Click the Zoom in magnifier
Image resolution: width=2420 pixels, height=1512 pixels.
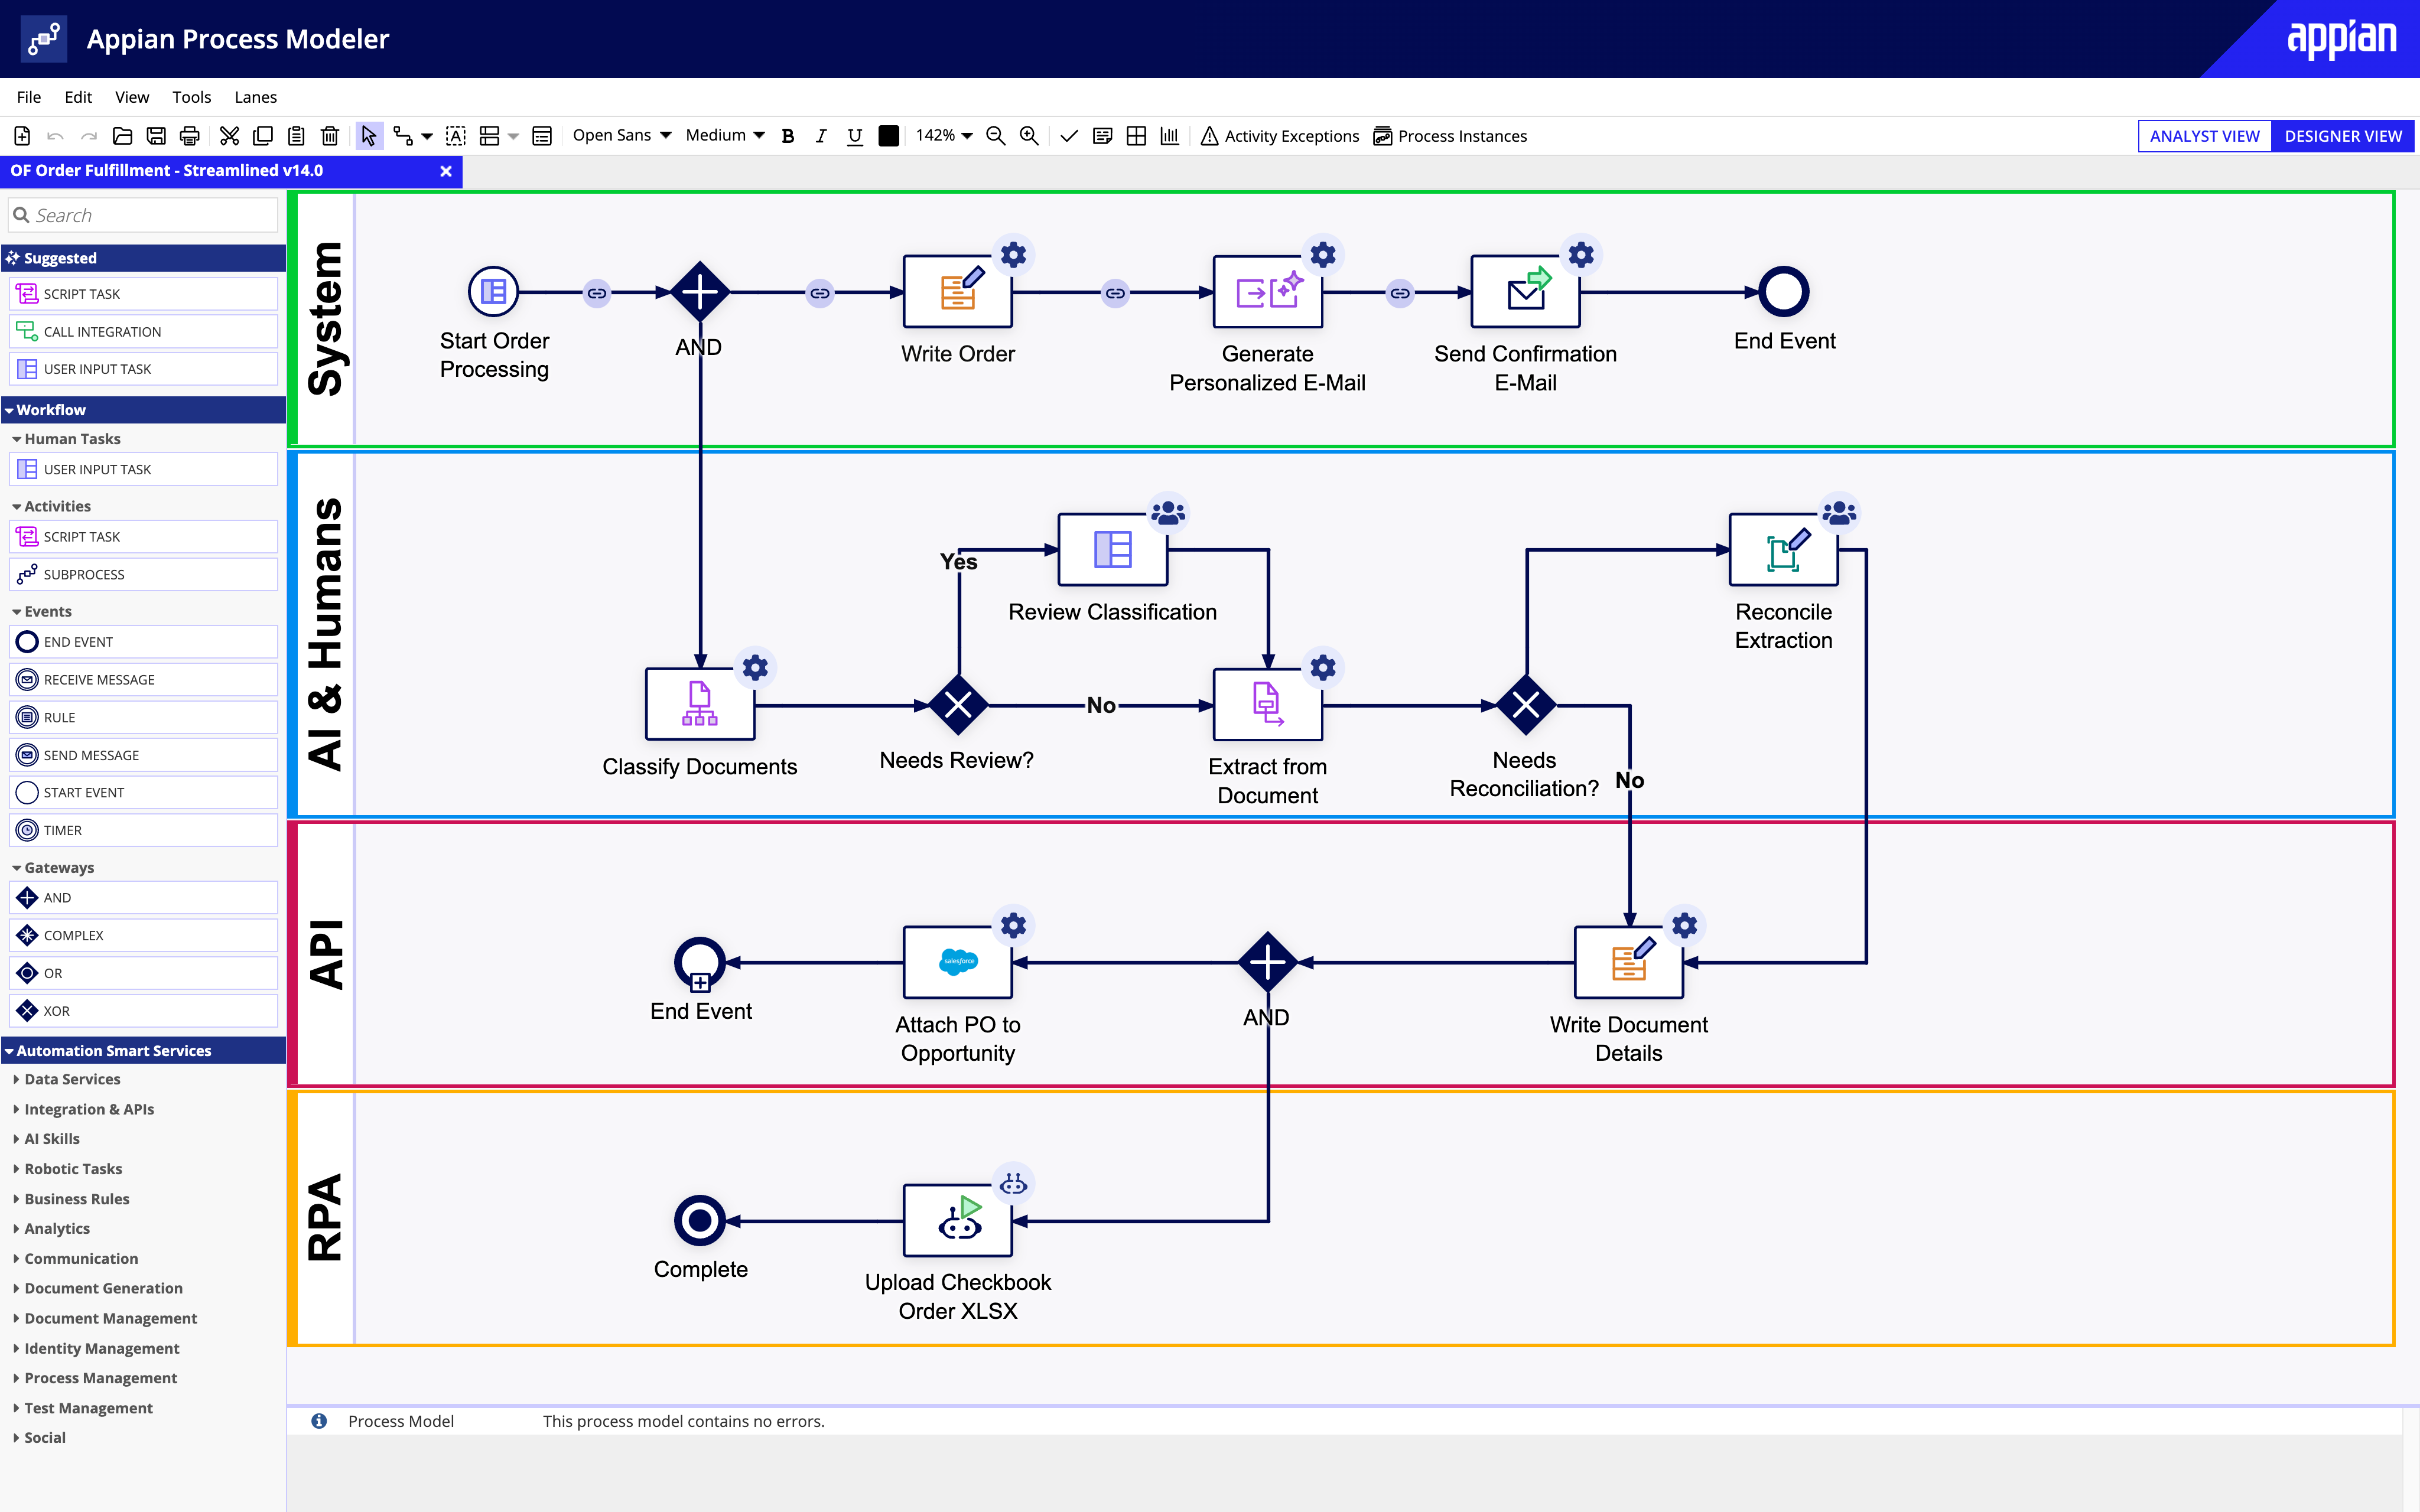click(1029, 136)
